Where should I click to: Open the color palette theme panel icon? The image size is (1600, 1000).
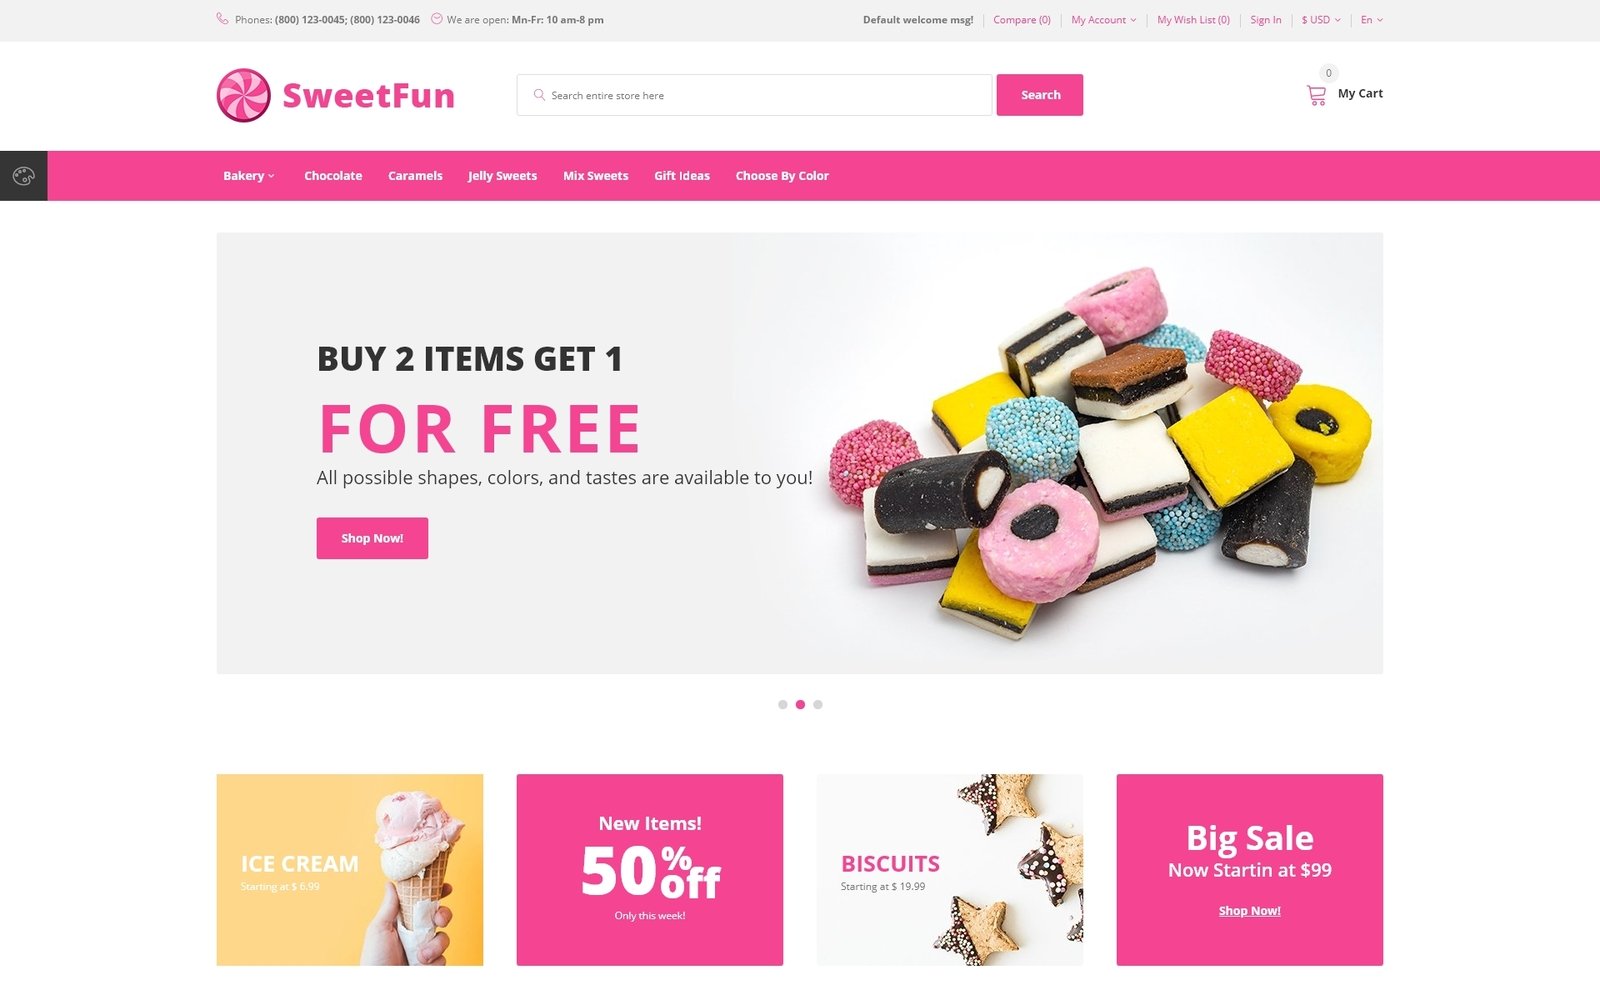23,176
